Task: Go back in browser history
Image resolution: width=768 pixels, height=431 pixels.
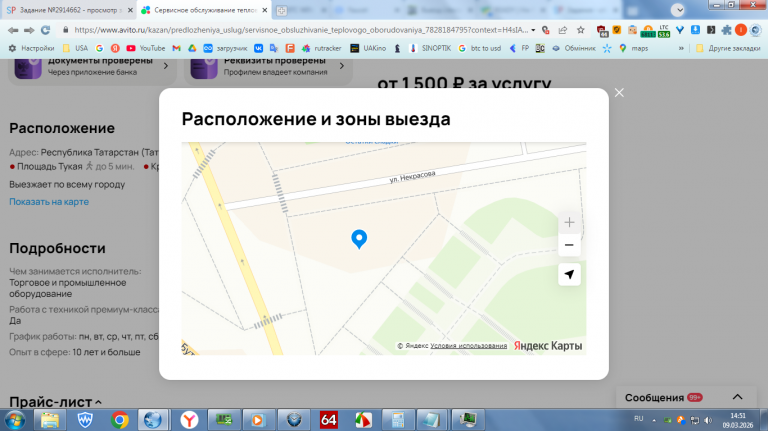Action: 13,30
